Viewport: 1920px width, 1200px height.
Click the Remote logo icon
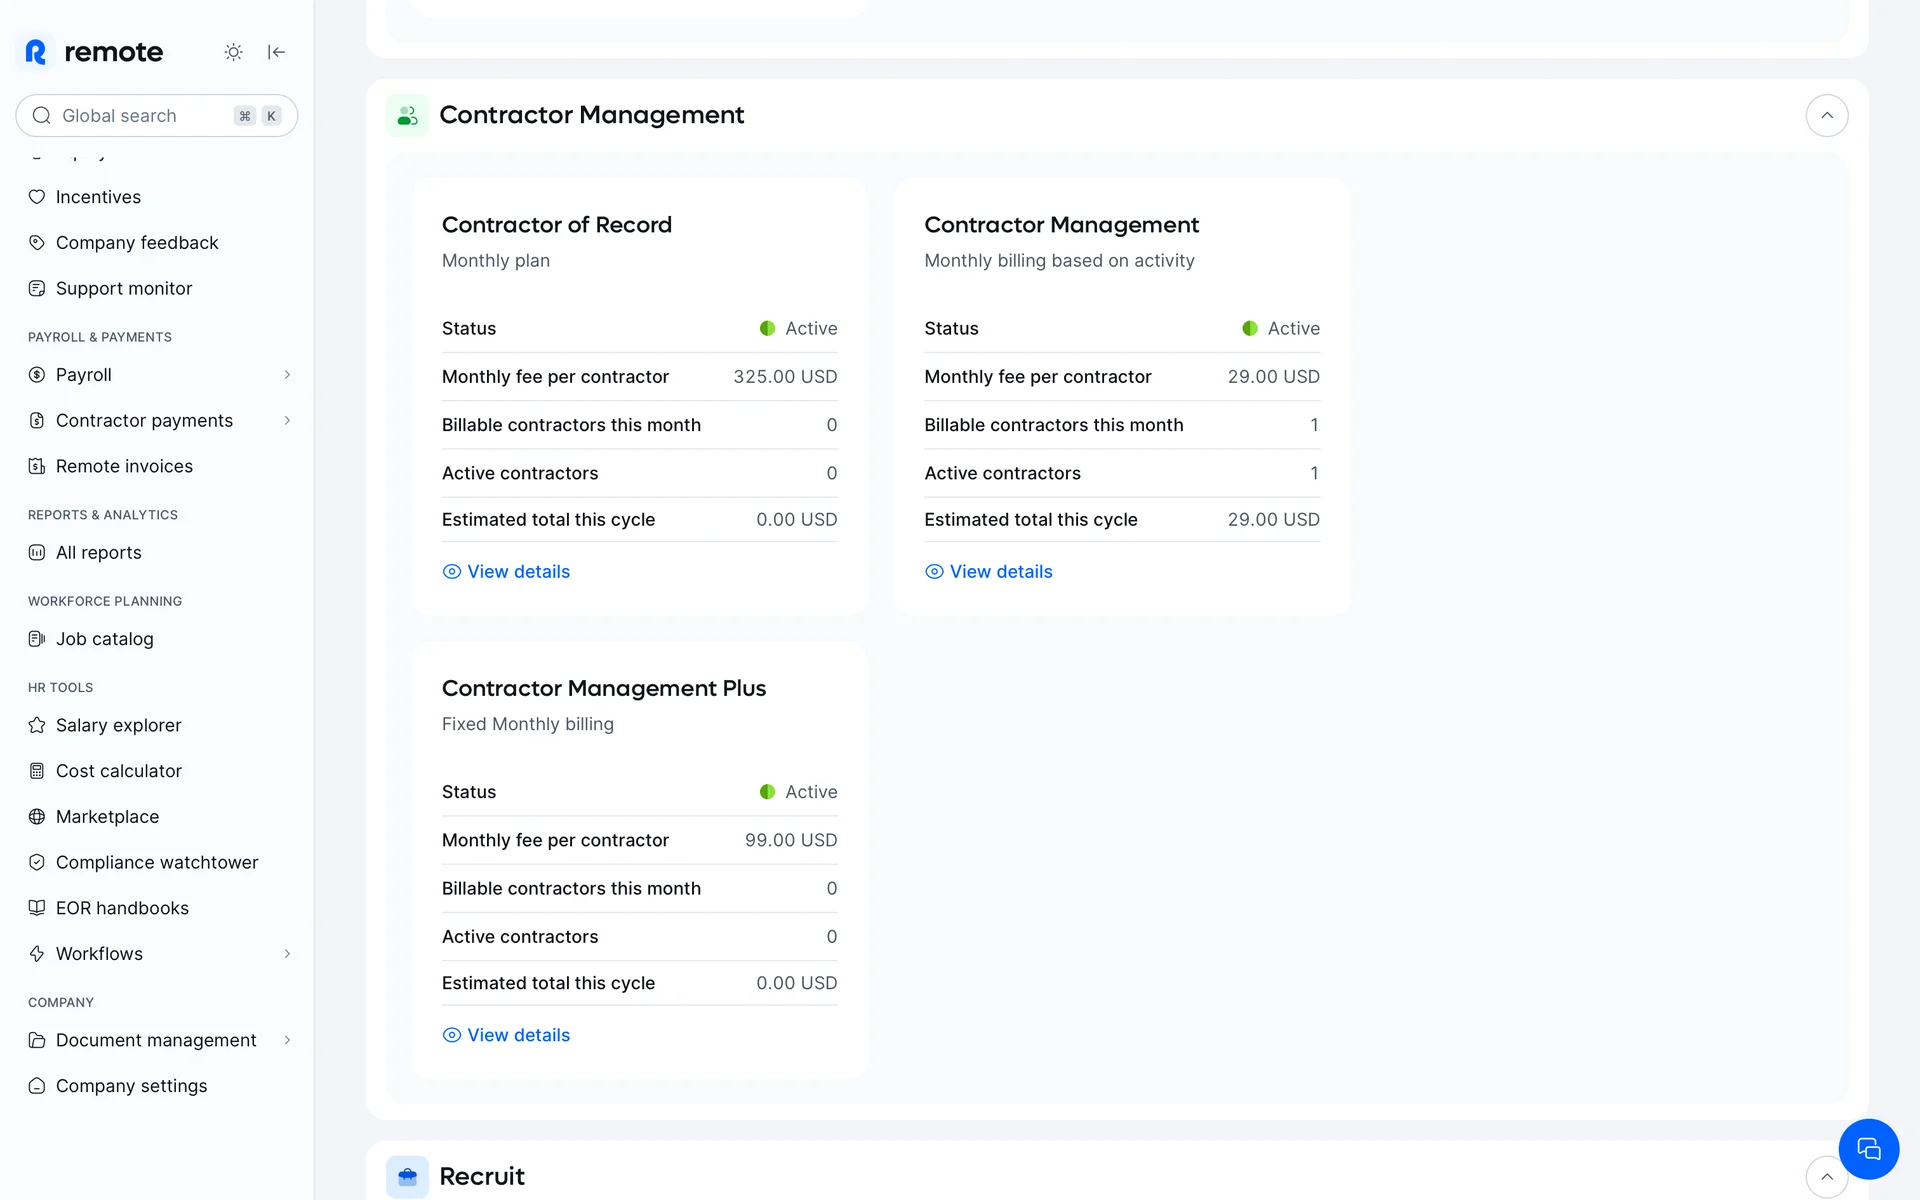(36, 52)
